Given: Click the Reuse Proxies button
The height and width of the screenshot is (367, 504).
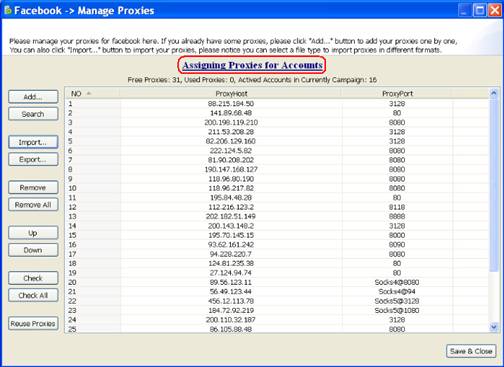Looking at the screenshot, I should (33, 324).
